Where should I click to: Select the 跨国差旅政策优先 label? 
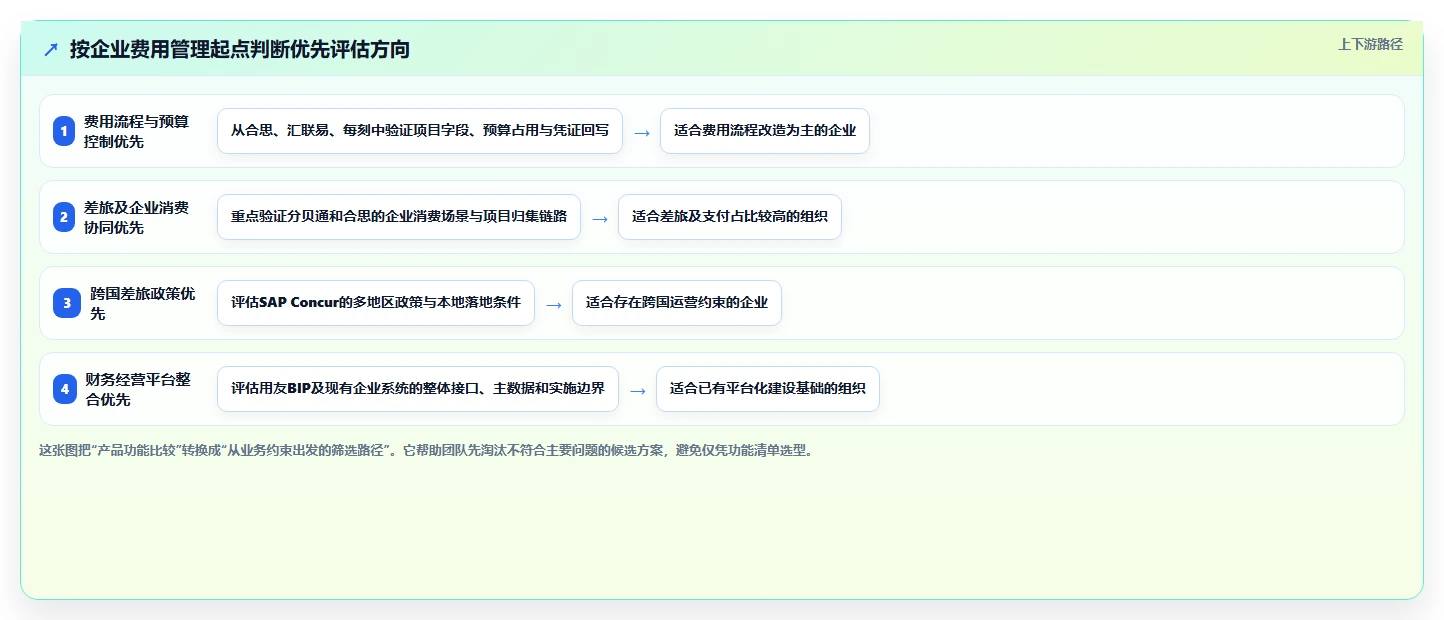point(143,303)
